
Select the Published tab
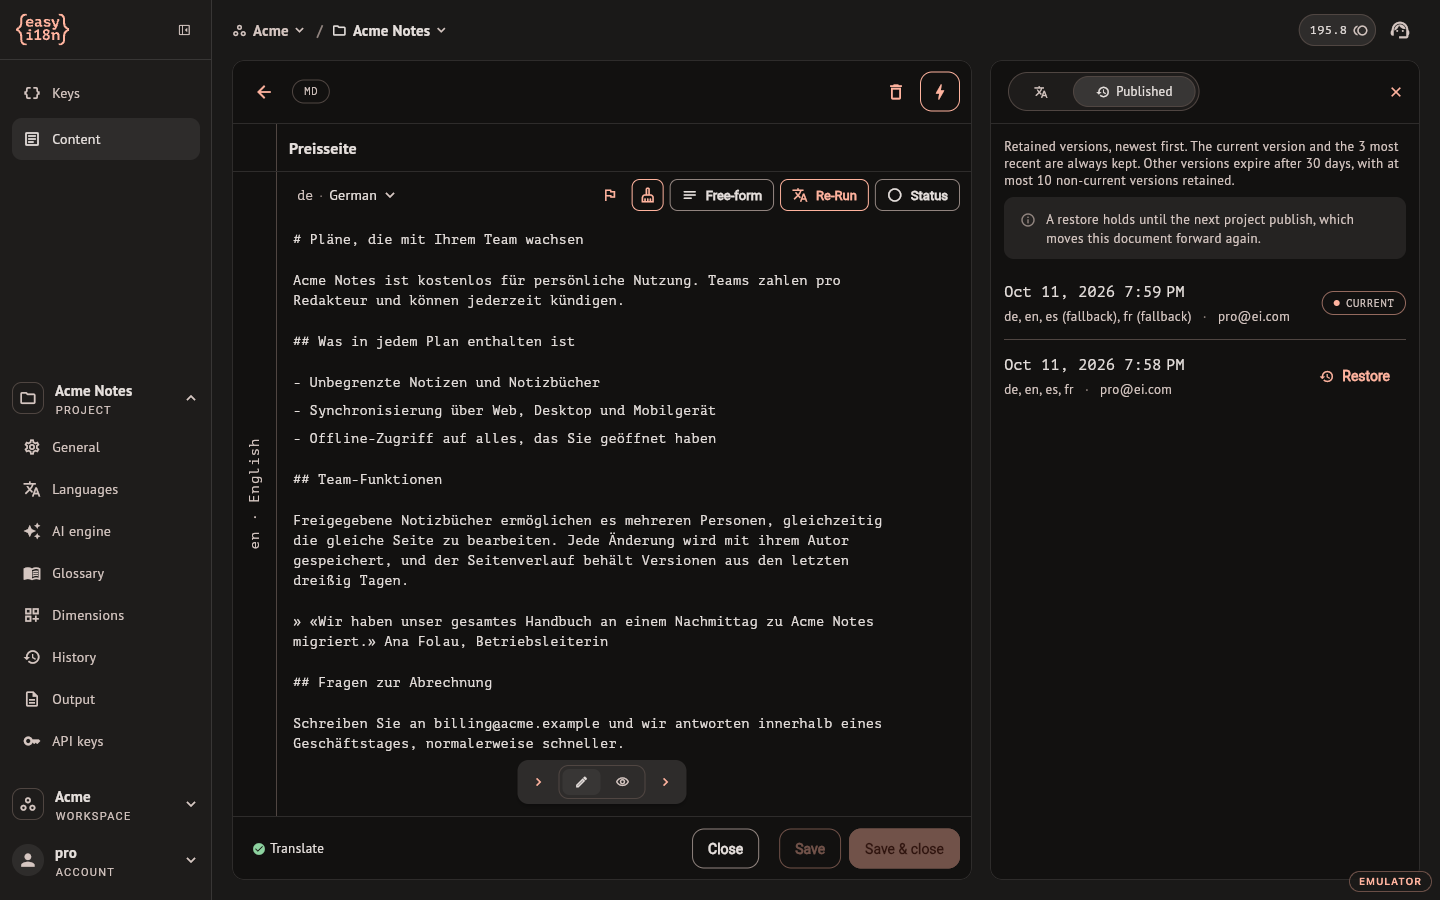pyautogui.click(x=1134, y=92)
